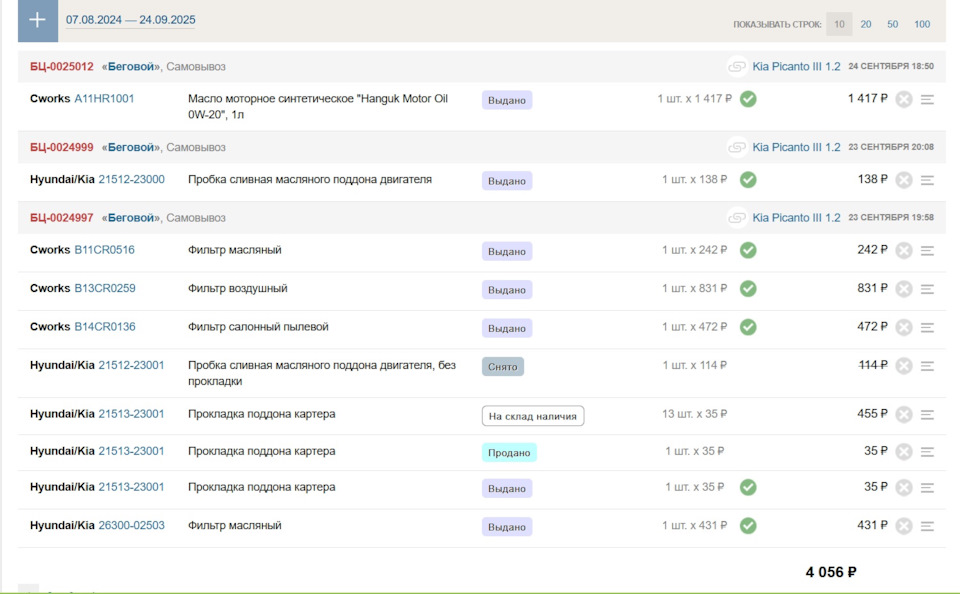Click the green check on 26300-02503 row
The image size is (960, 594).
click(x=748, y=525)
